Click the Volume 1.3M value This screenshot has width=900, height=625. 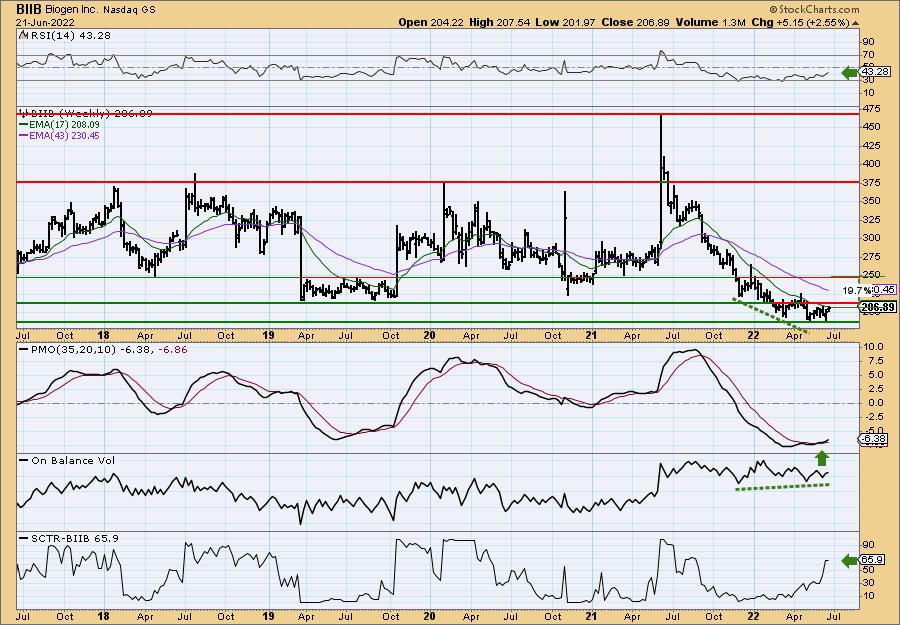[x=711, y=22]
